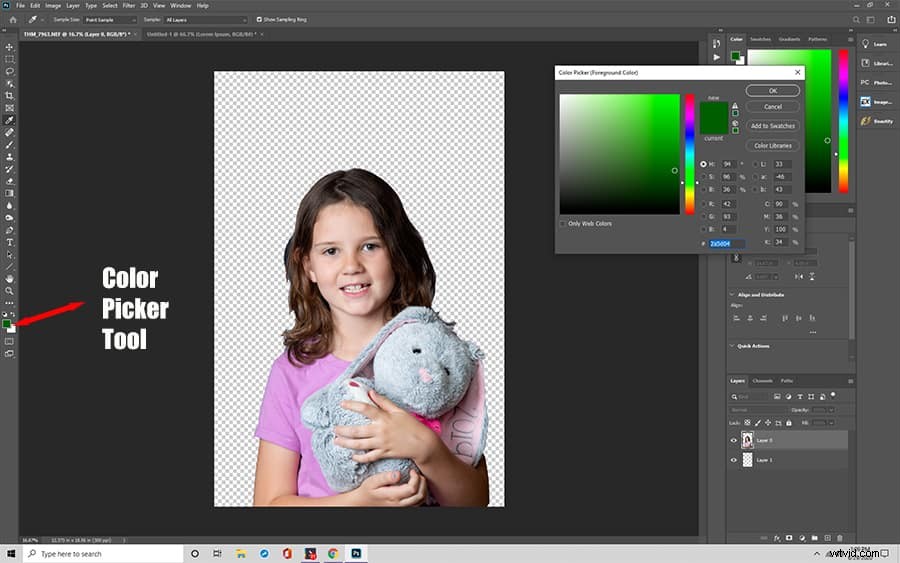Image resolution: width=900 pixels, height=563 pixels.
Task: Select the L lightness radio button
Action: (x=755, y=164)
